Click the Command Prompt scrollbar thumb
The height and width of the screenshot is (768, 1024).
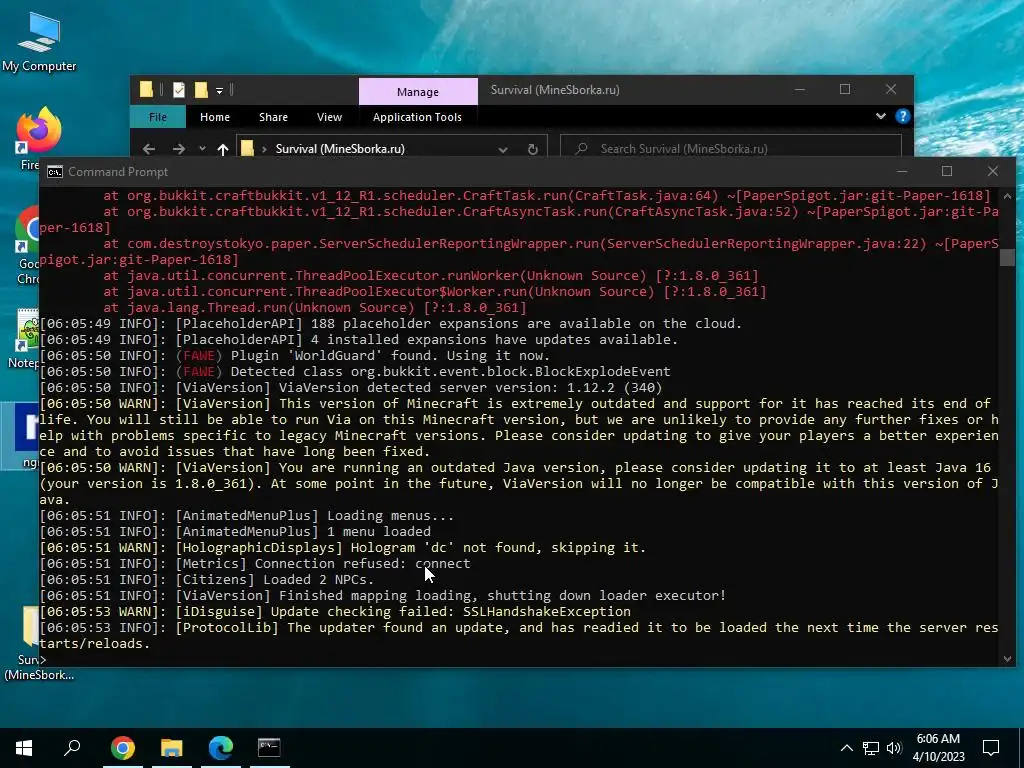pos(1007,257)
